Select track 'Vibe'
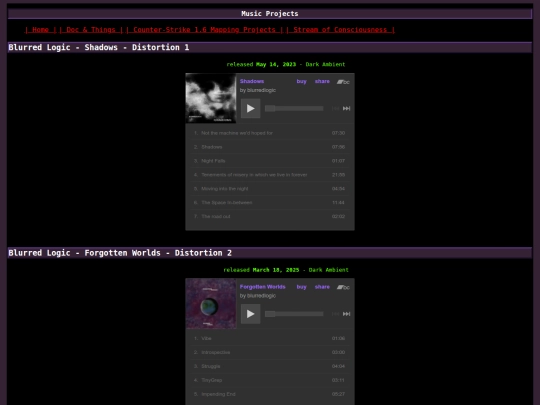Viewport: 540px width, 405px height. click(x=270, y=338)
